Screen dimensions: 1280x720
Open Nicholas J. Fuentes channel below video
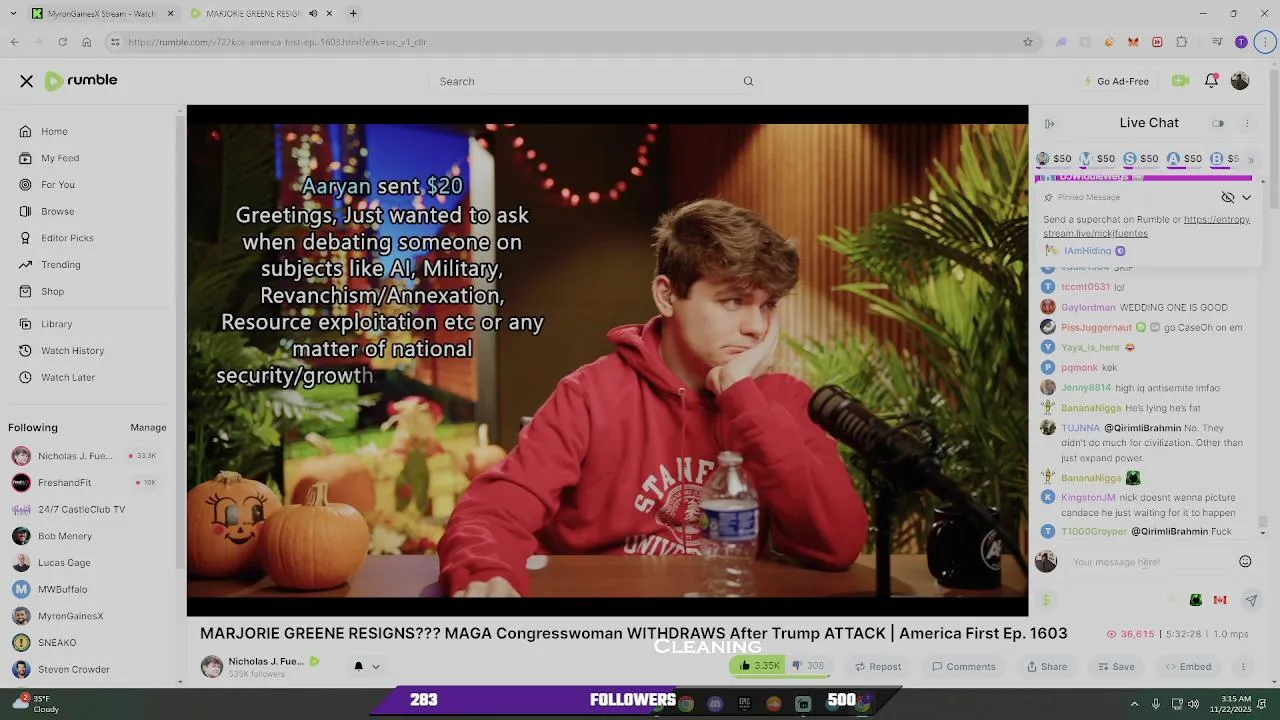[x=266, y=661]
